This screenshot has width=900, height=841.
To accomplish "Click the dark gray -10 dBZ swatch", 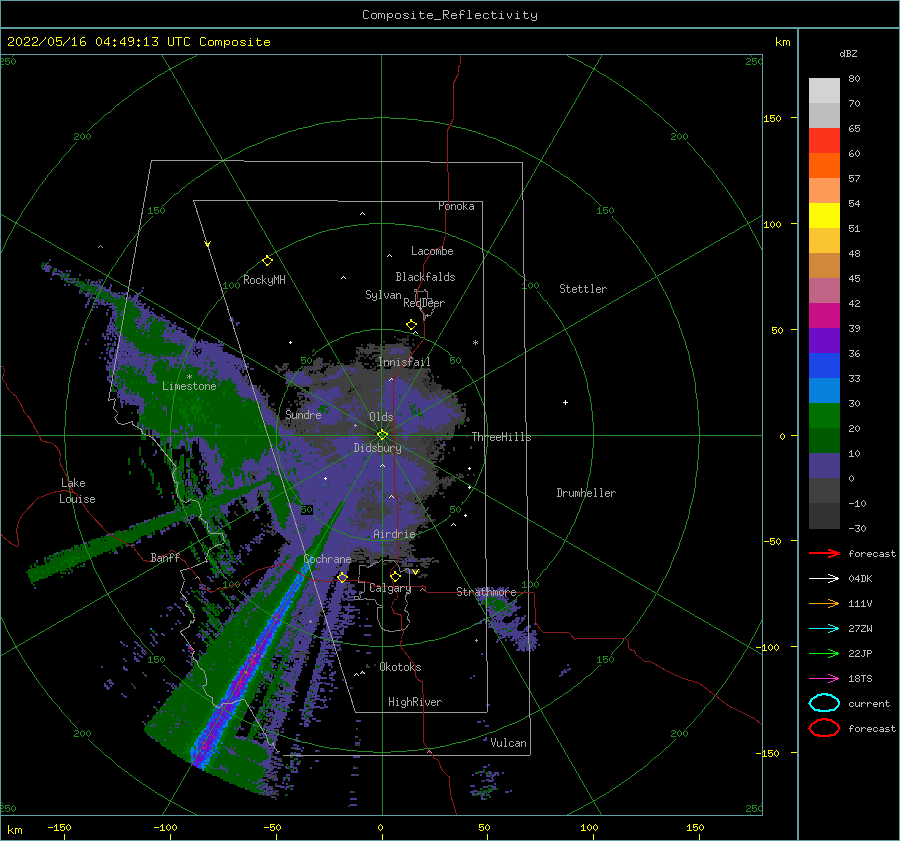I will pos(824,516).
